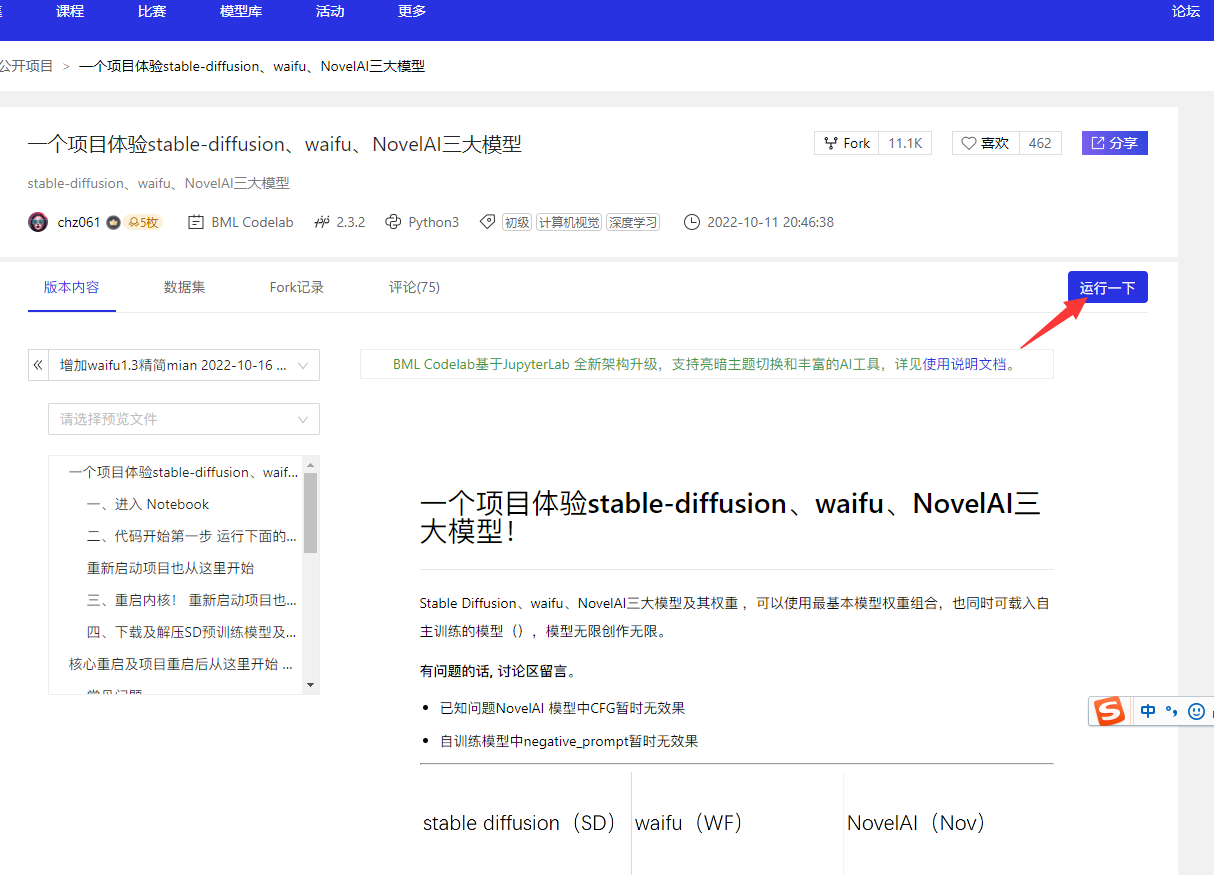Open the 请选择预览文件 dropdown
The height and width of the screenshot is (875, 1214).
coord(184,419)
